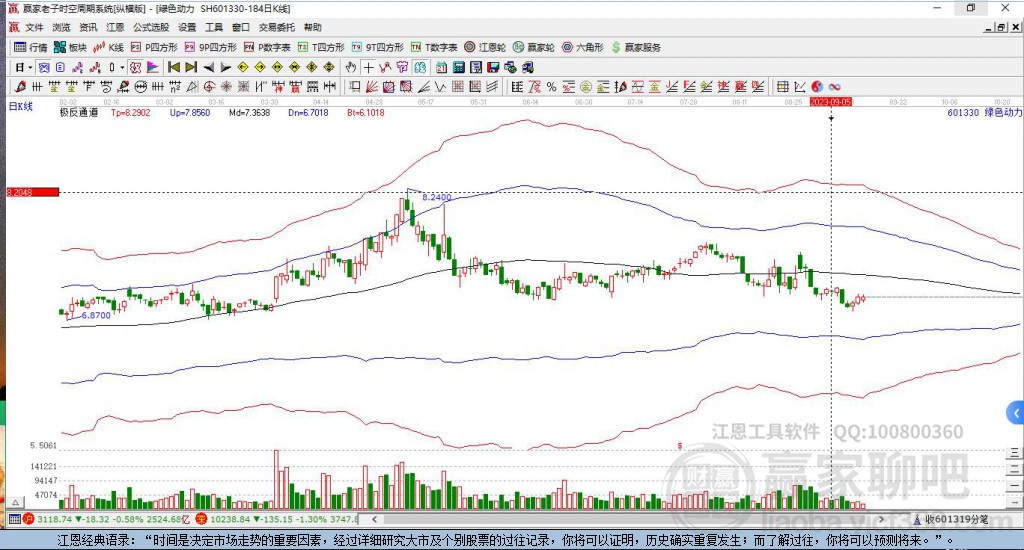Click the red 8.2048 price tag
The width and height of the screenshot is (1024, 550).
pos(33,192)
